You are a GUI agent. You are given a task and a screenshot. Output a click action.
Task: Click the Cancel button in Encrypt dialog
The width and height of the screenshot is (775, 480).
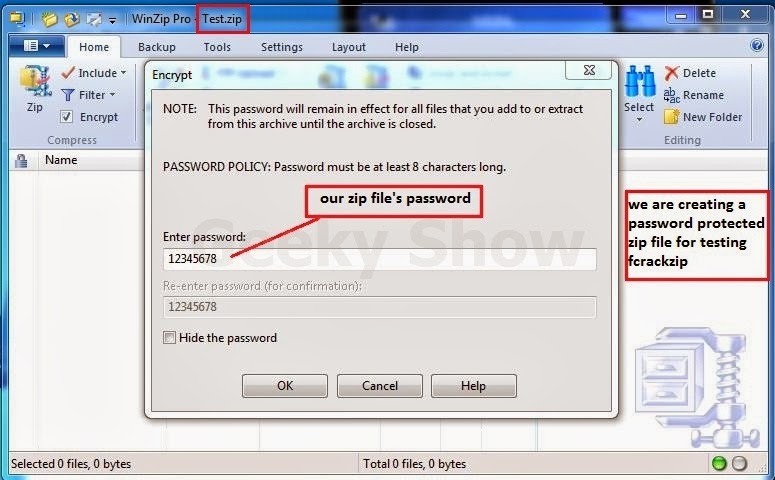point(380,386)
